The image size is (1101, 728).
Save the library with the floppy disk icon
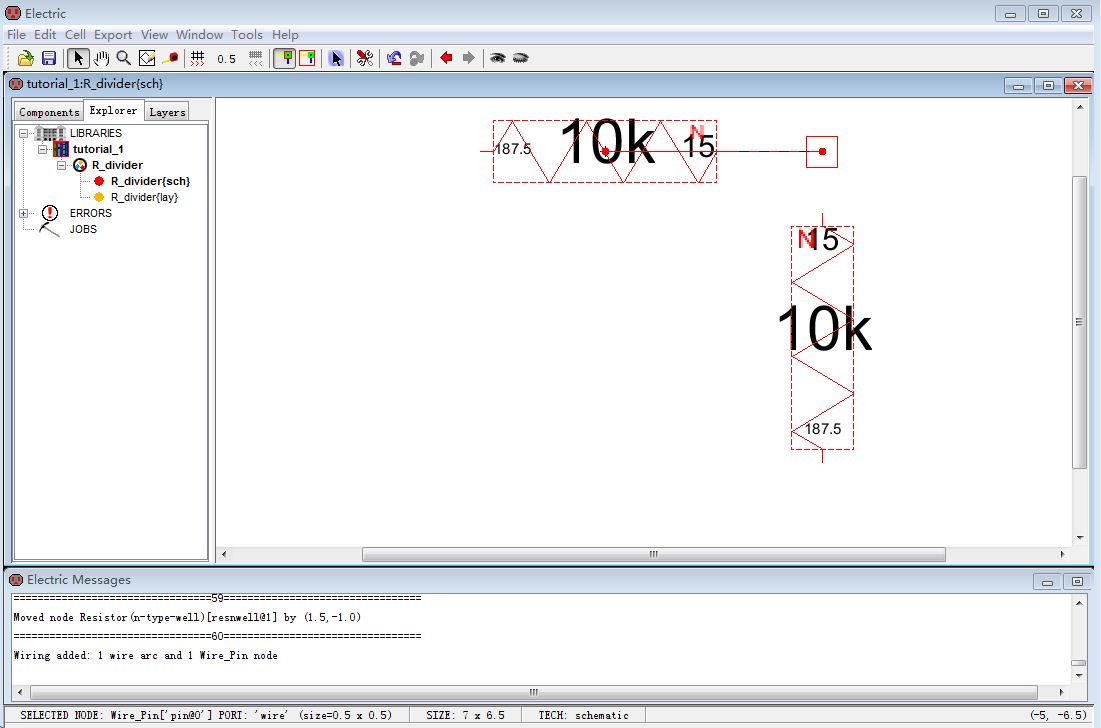point(48,58)
